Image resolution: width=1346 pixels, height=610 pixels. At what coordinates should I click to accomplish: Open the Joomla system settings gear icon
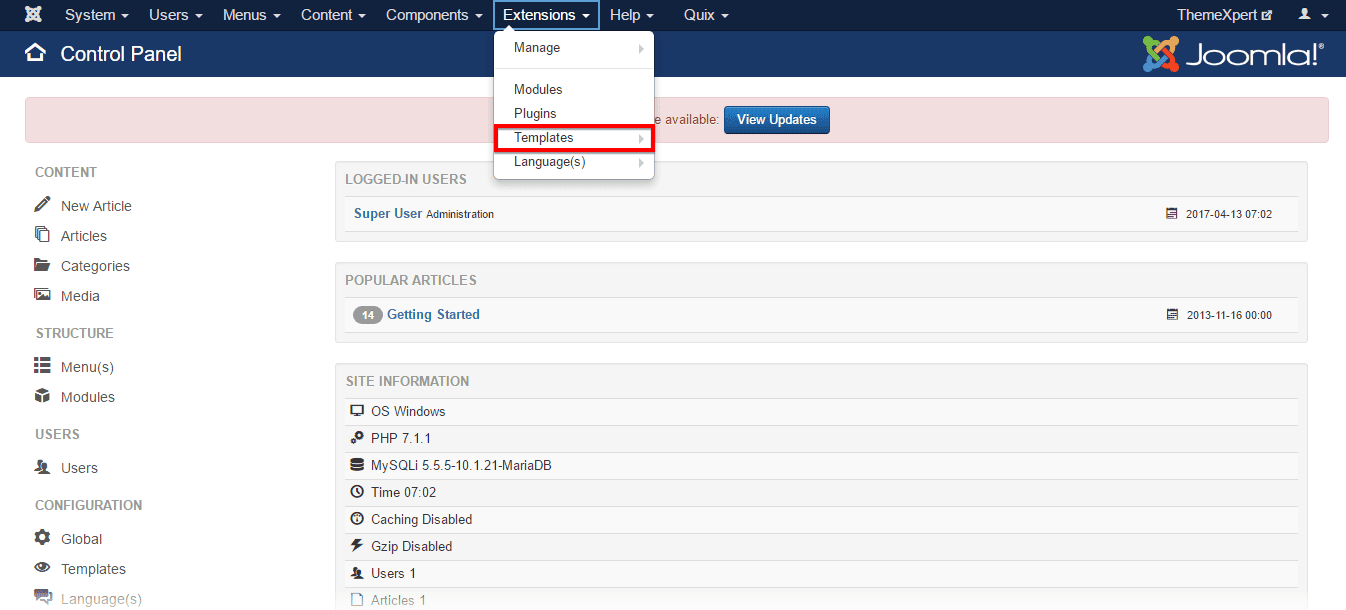pos(33,14)
